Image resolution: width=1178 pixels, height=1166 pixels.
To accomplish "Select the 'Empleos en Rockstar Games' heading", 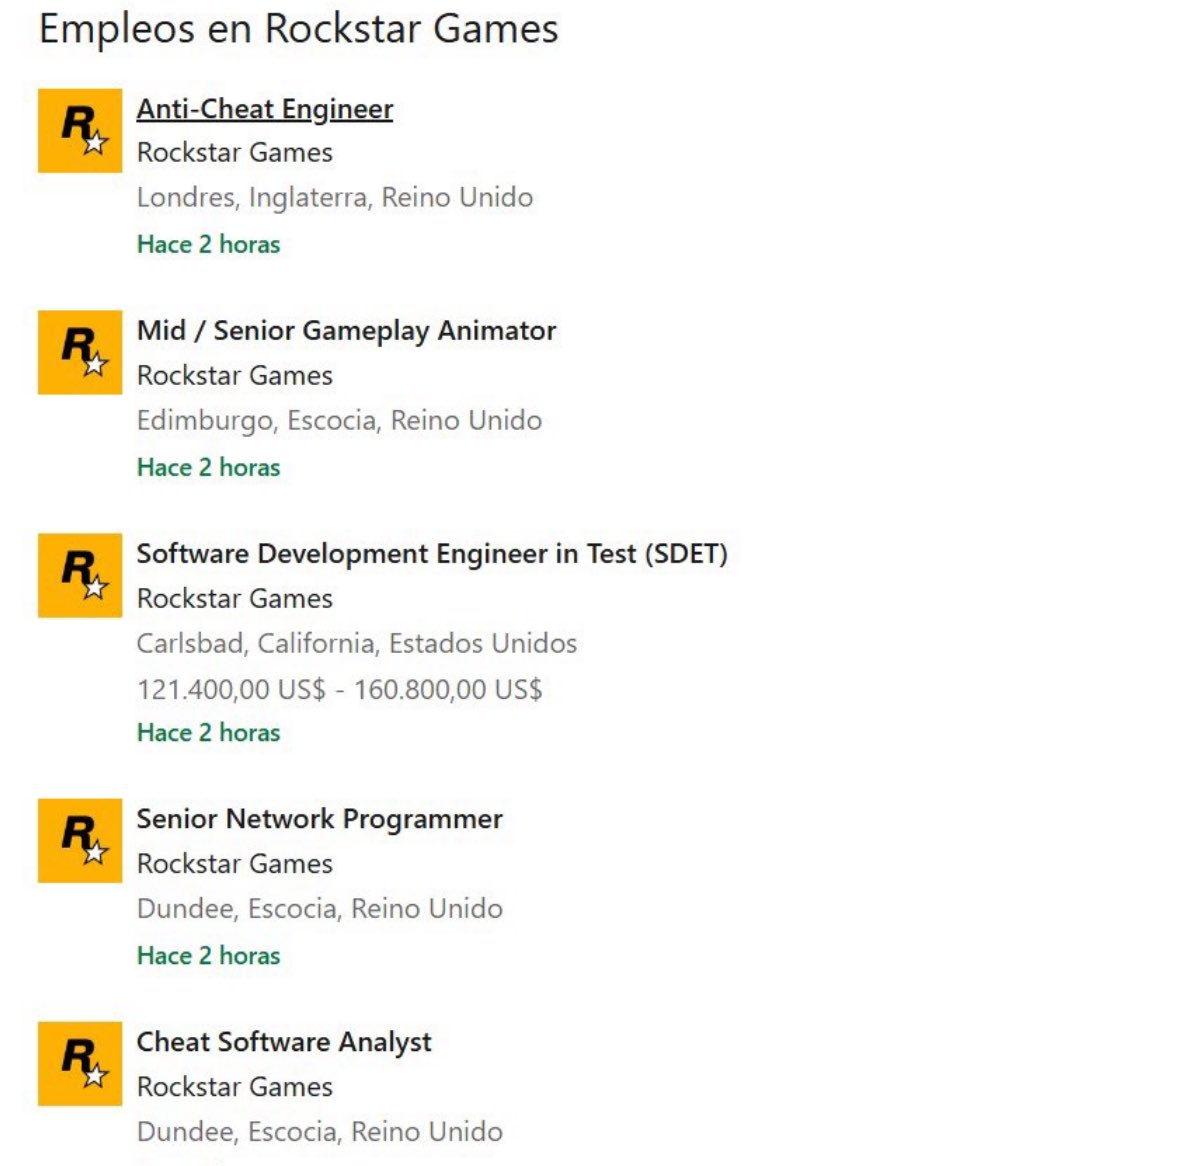I will point(298,30).
